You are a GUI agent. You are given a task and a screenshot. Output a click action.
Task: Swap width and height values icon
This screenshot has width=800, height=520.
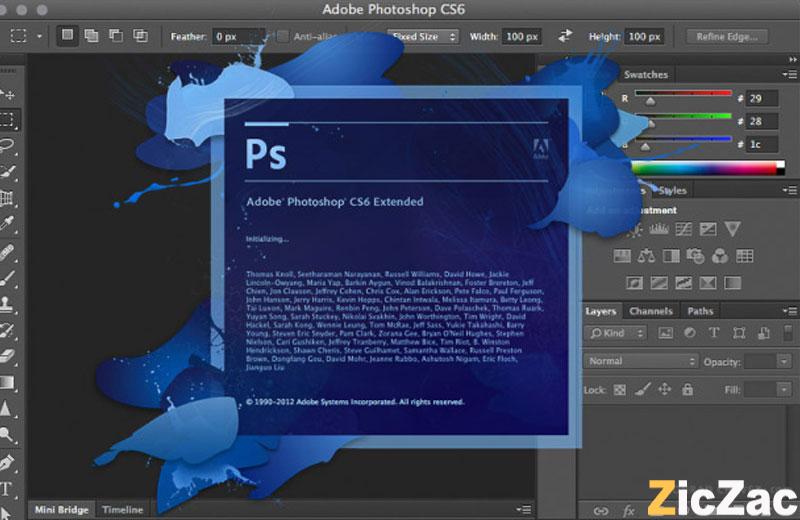click(565, 36)
